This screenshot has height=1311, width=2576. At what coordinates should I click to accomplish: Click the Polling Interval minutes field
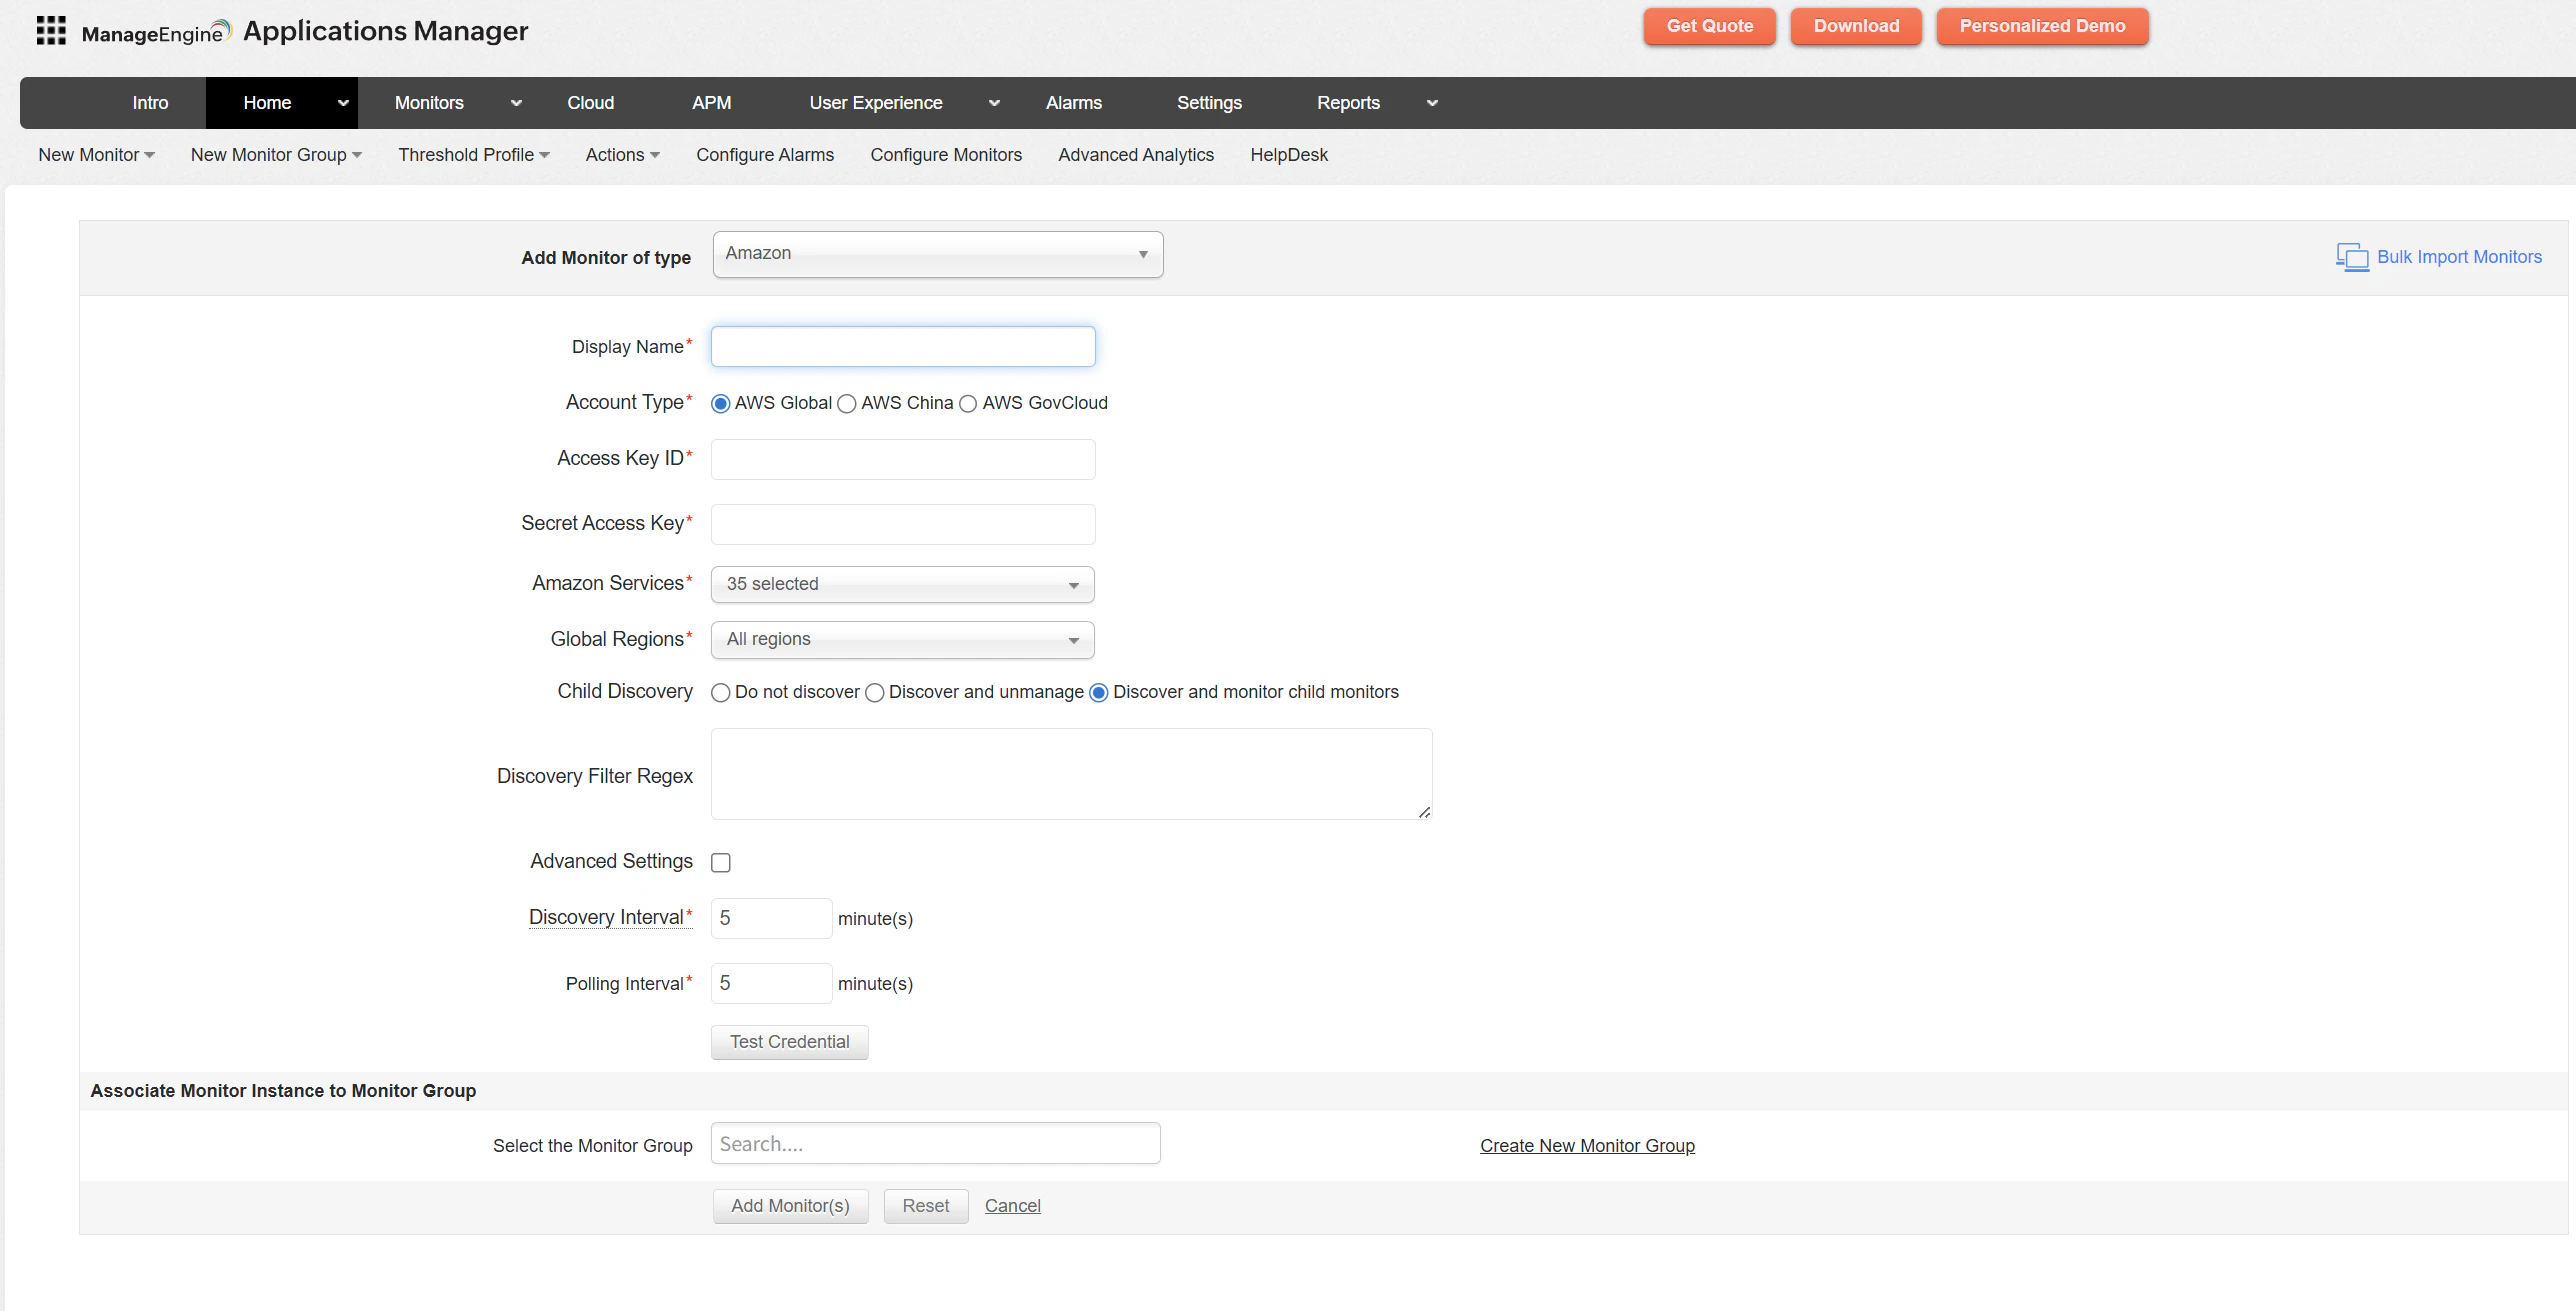point(771,984)
